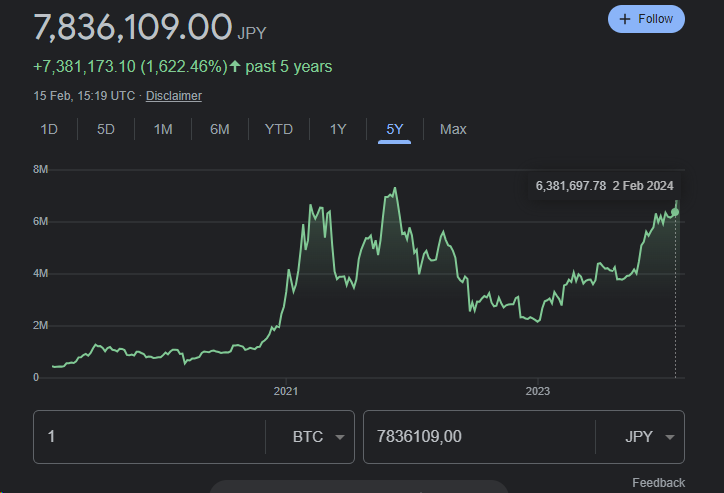Select the YTD range tab
The height and width of the screenshot is (493, 724).
tap(279, 129)
